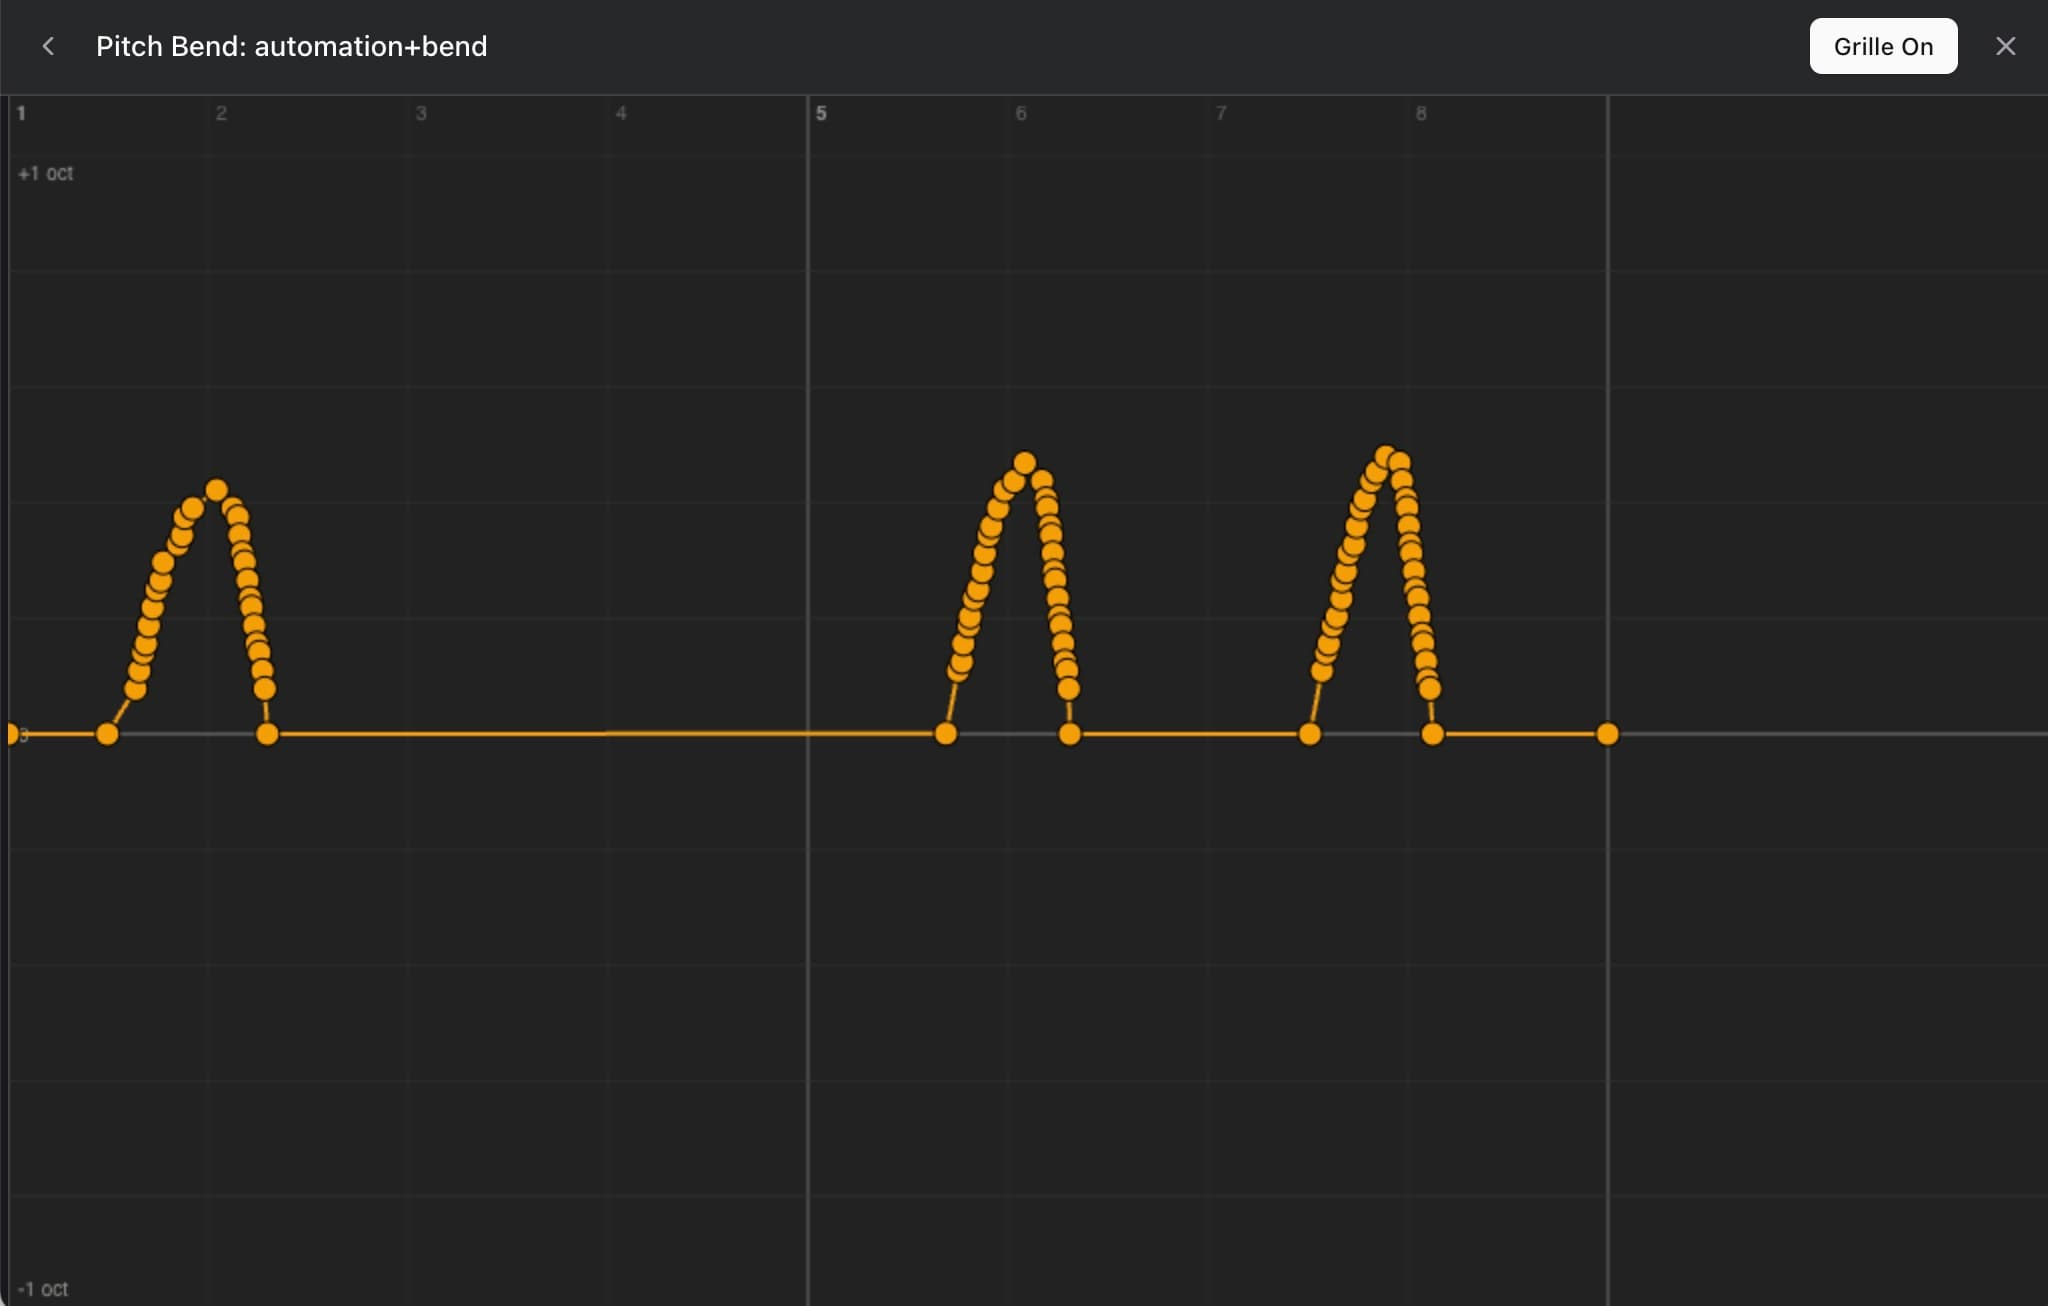Viewport: 2048px width, 1306px height.
Task: Select baseline point starting the first bend
Action: (x=107, y=734)
